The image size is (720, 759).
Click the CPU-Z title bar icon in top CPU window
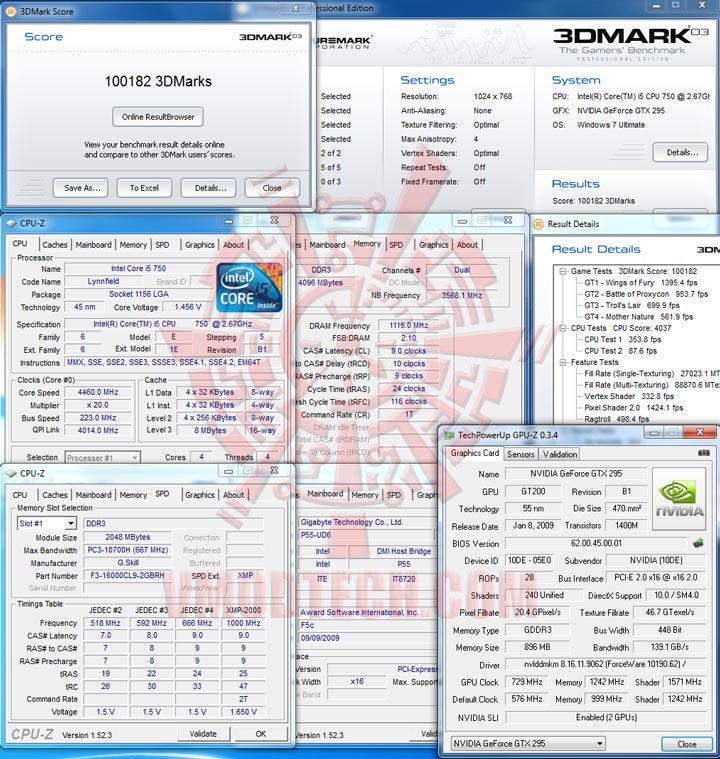[x=11, y=223]
